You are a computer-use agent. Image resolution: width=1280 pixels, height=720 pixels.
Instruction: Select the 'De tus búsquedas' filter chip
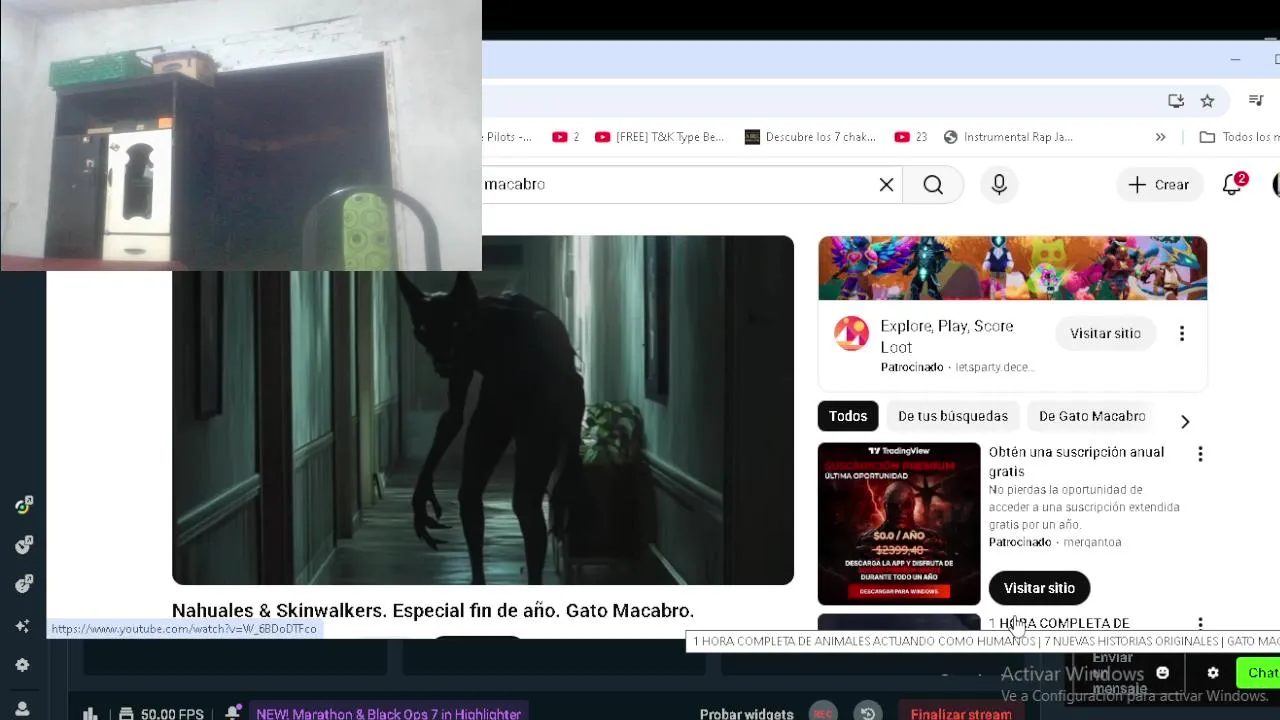[x=953, y=416]
